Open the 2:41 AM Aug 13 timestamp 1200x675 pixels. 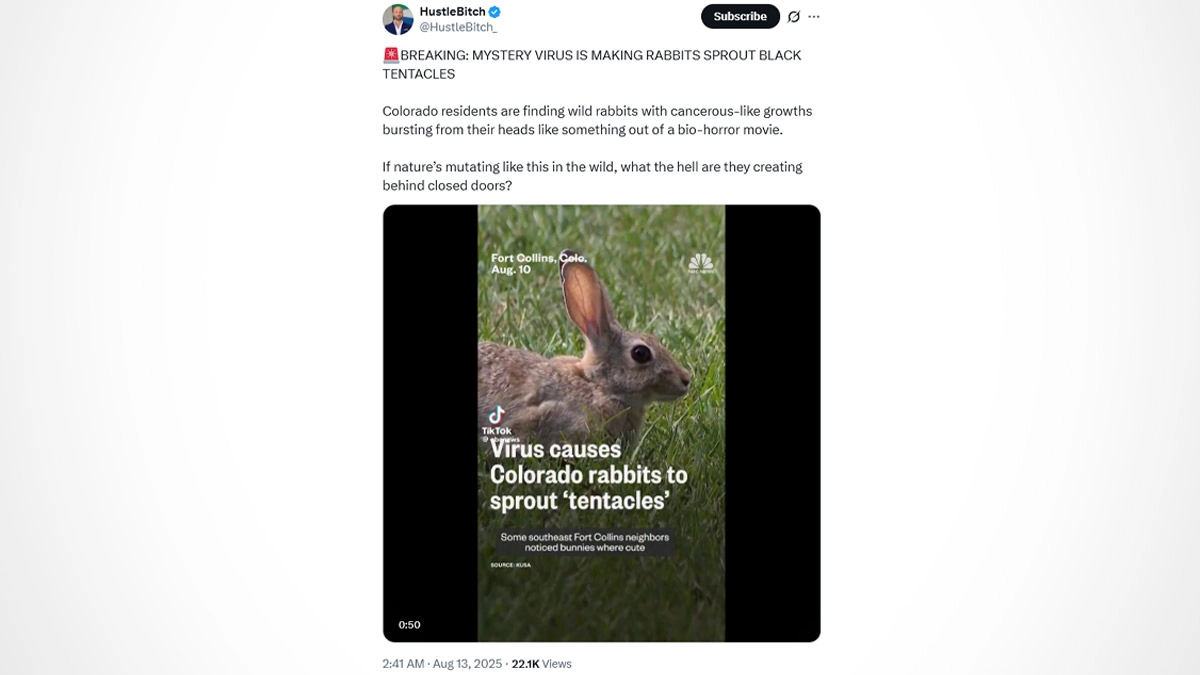(x=441, y=664)
